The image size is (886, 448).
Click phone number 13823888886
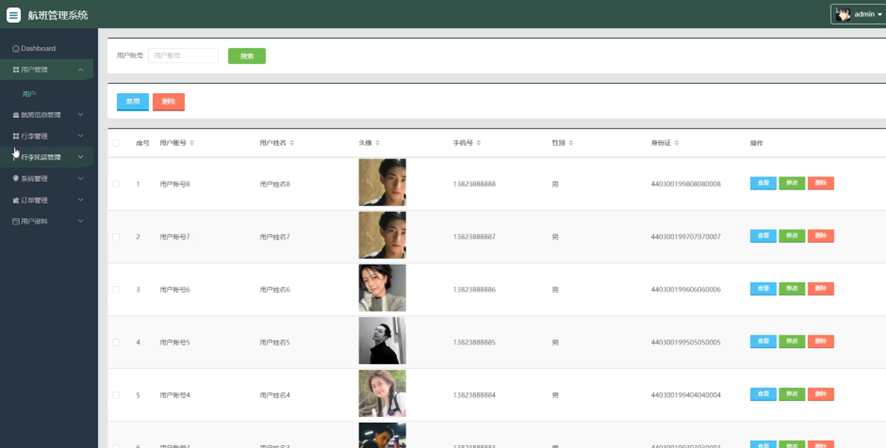(474, 290)
